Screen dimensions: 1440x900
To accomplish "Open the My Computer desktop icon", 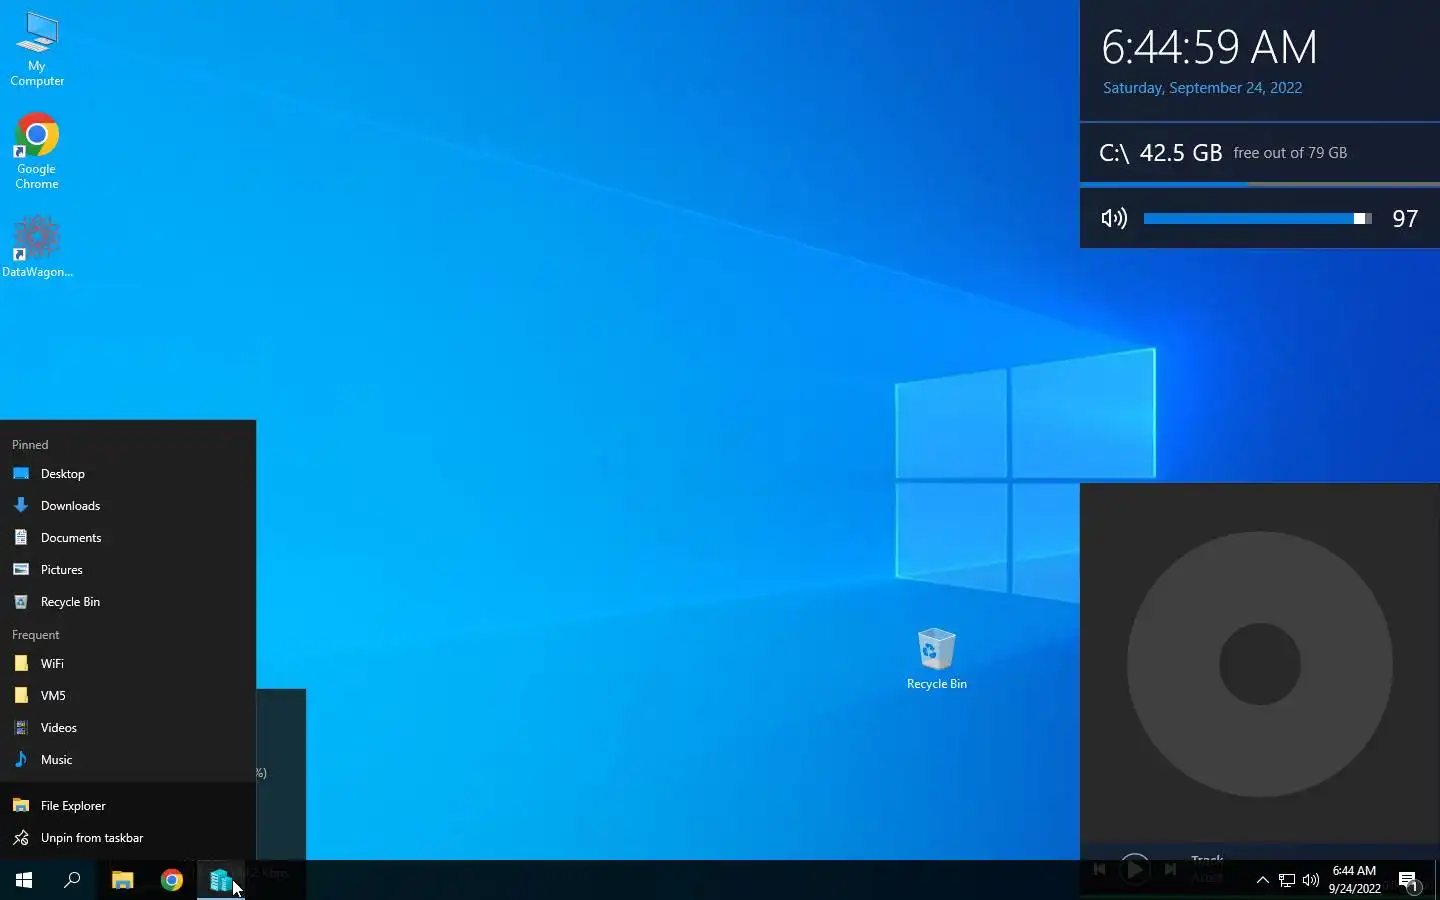I will click(x=37, y=49).
